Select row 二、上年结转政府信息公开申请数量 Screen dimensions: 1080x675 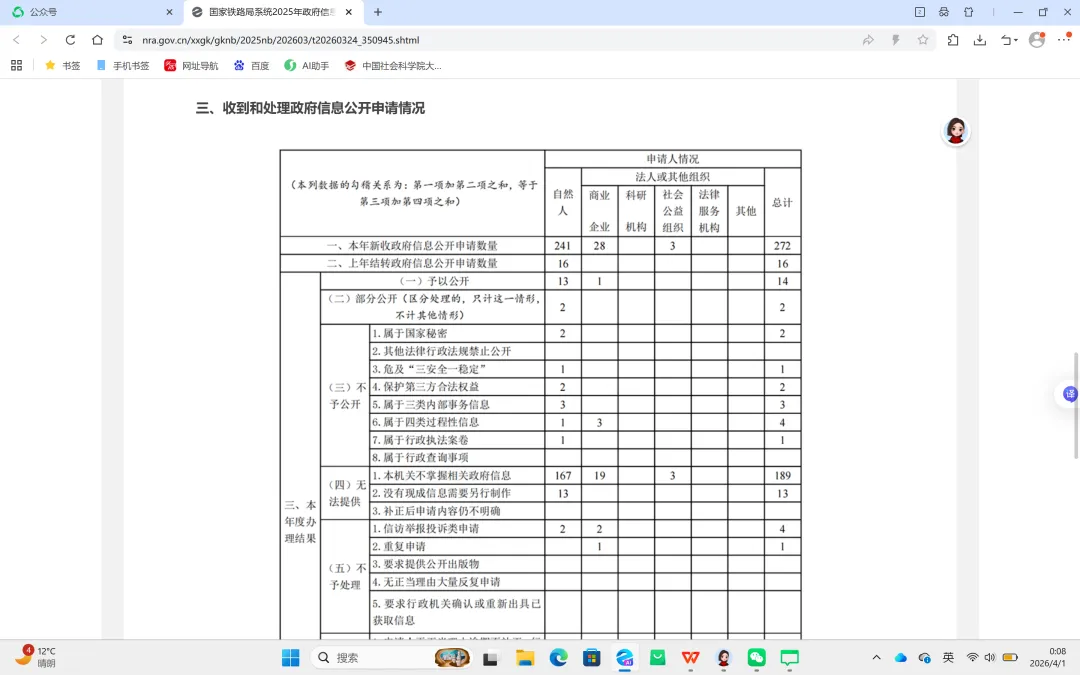click(x=412, y=263)
